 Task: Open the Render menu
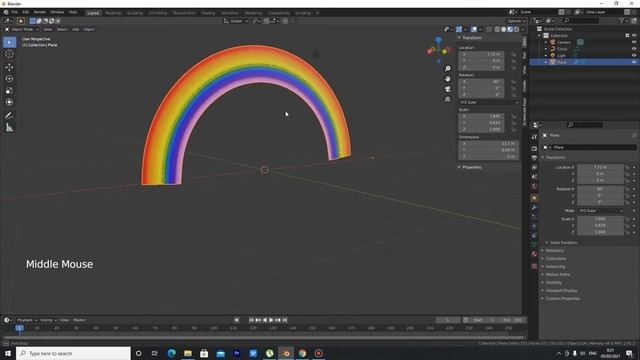coord(40,12)
